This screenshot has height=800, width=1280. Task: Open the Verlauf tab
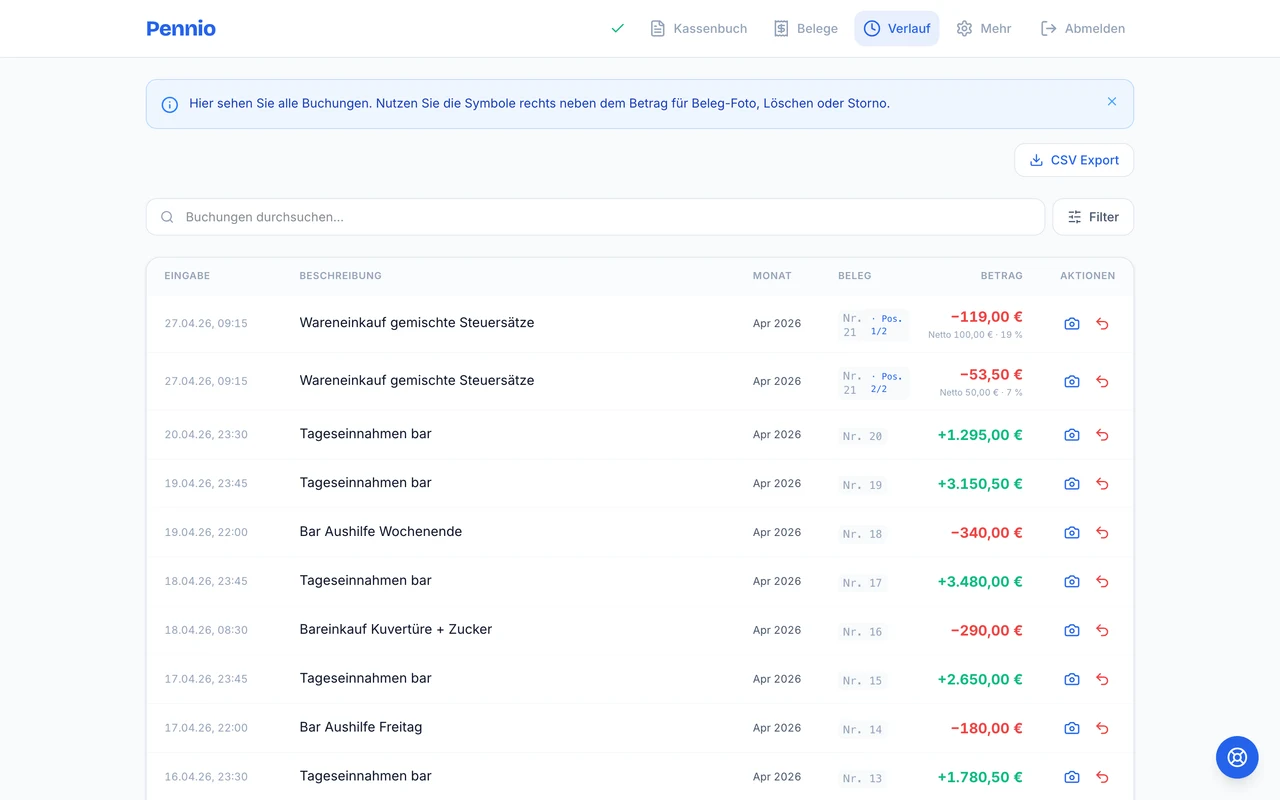coord(896,29)
